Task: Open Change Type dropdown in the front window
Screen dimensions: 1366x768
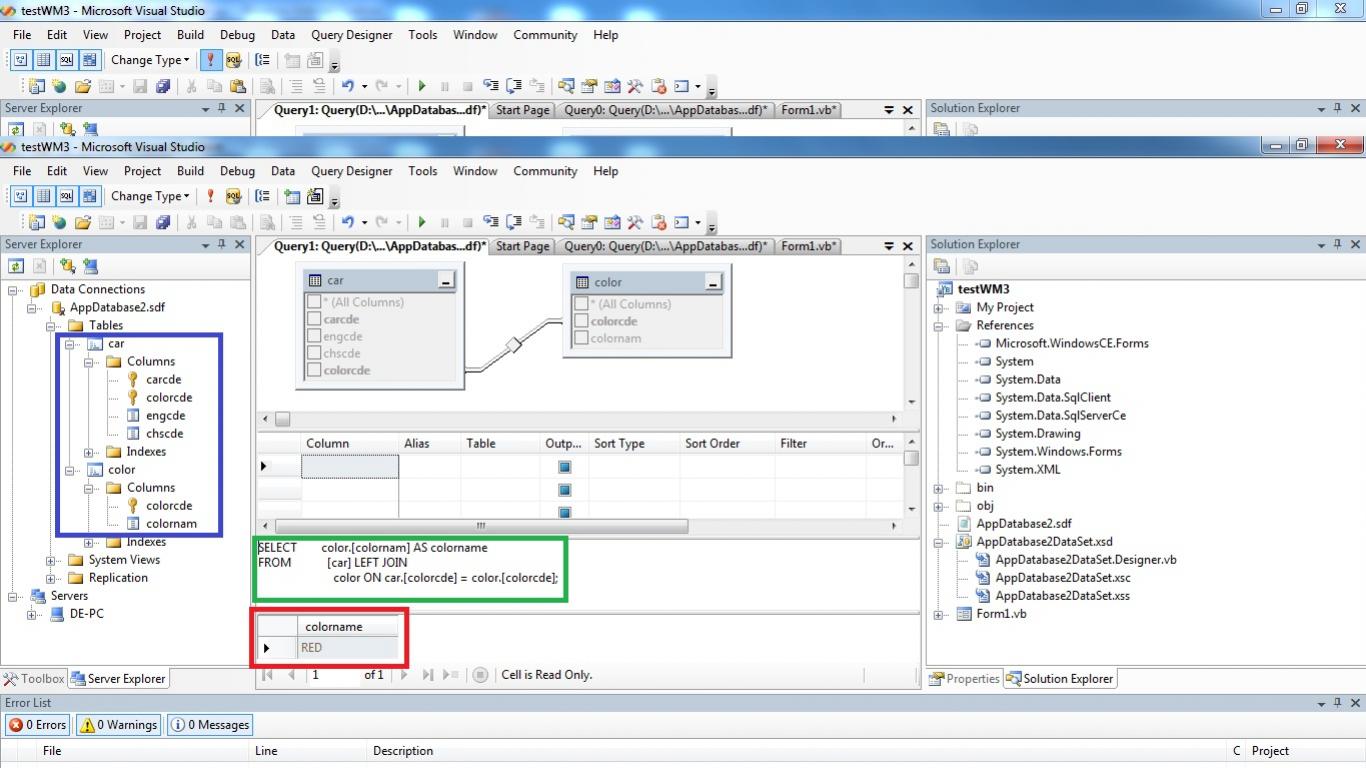Action: (x=150, y=196)
